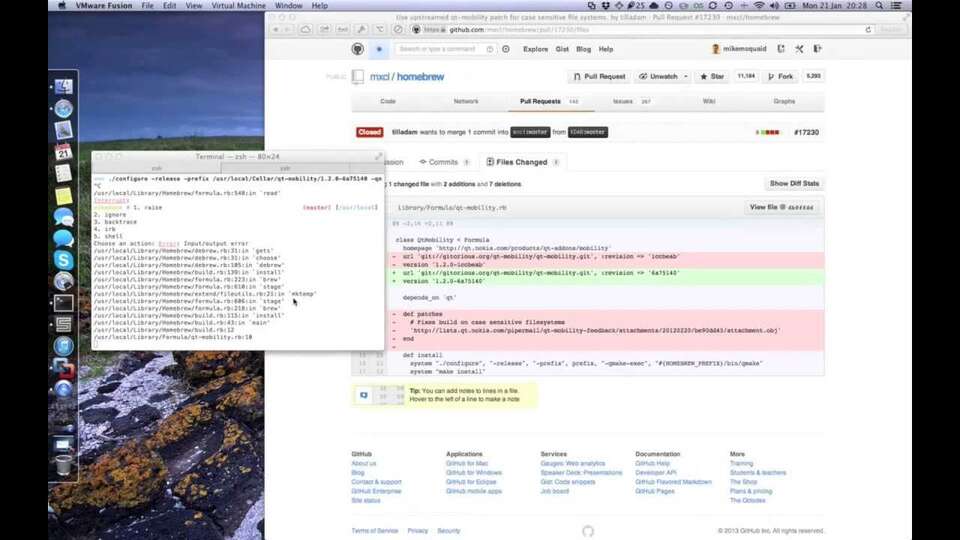
Task: Expand the Unwatch dropdown arrow
Action: click(x=687, y=76)
